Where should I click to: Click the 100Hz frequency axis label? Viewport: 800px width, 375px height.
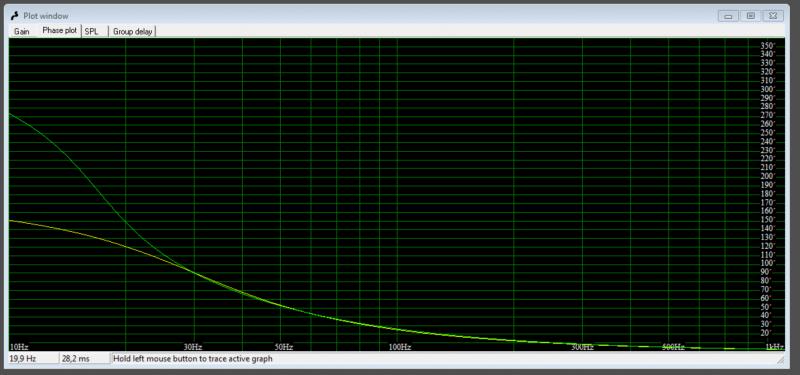click(x=399, y=347)
